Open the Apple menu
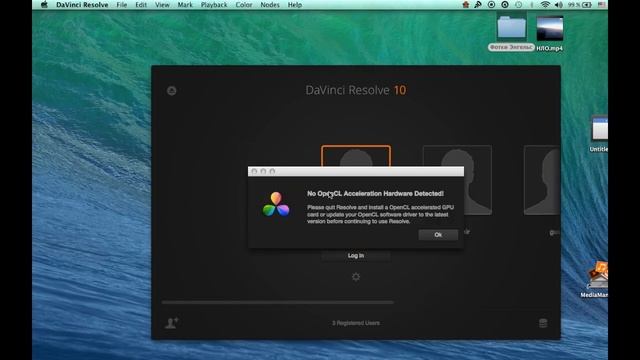Screen dimensions: 640x360 44,5
